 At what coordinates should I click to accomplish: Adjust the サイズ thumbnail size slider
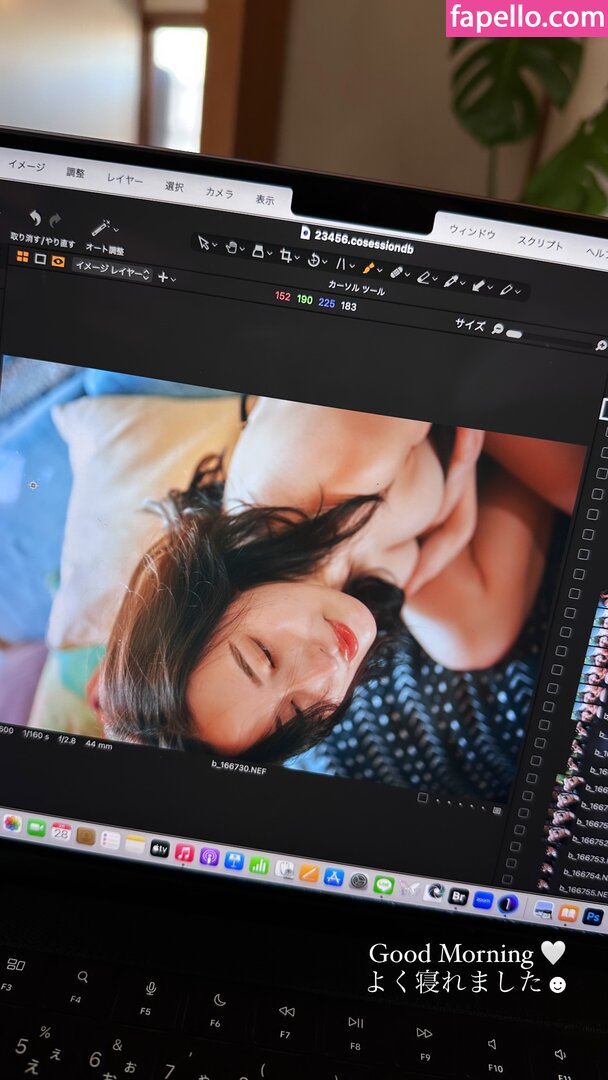514,333
